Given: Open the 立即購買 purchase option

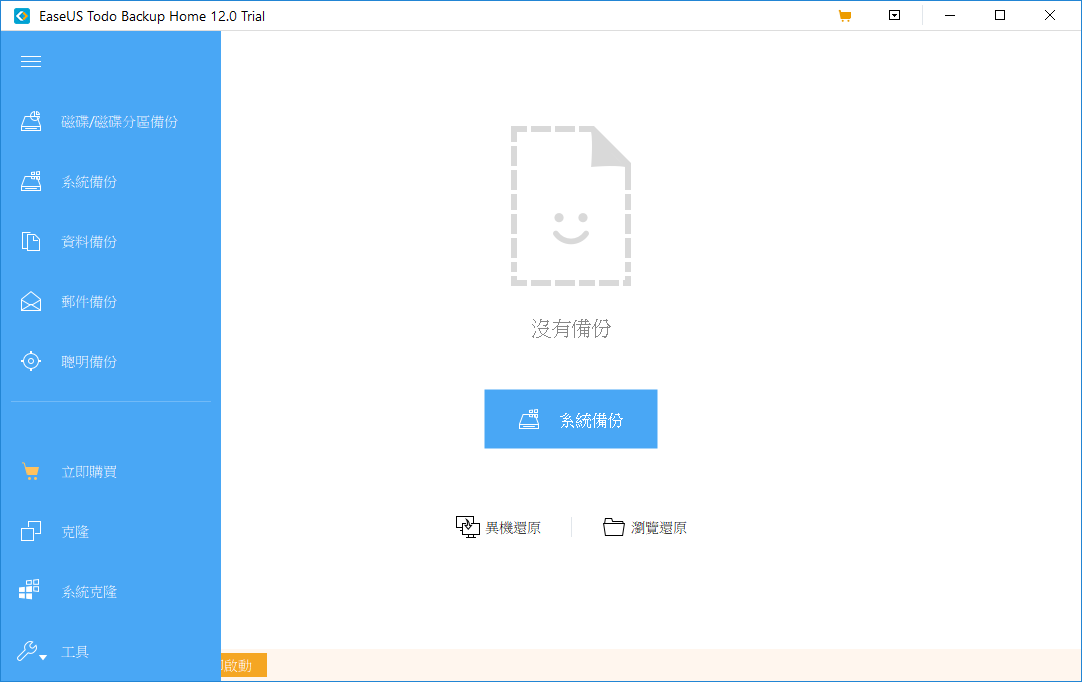Looking at the screenshot, I should pyautogui.click(x=89, y=472).
